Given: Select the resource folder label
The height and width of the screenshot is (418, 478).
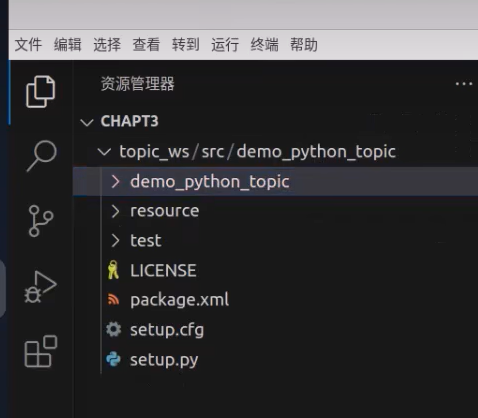Looking at the screenshot, I should [165, 211].
